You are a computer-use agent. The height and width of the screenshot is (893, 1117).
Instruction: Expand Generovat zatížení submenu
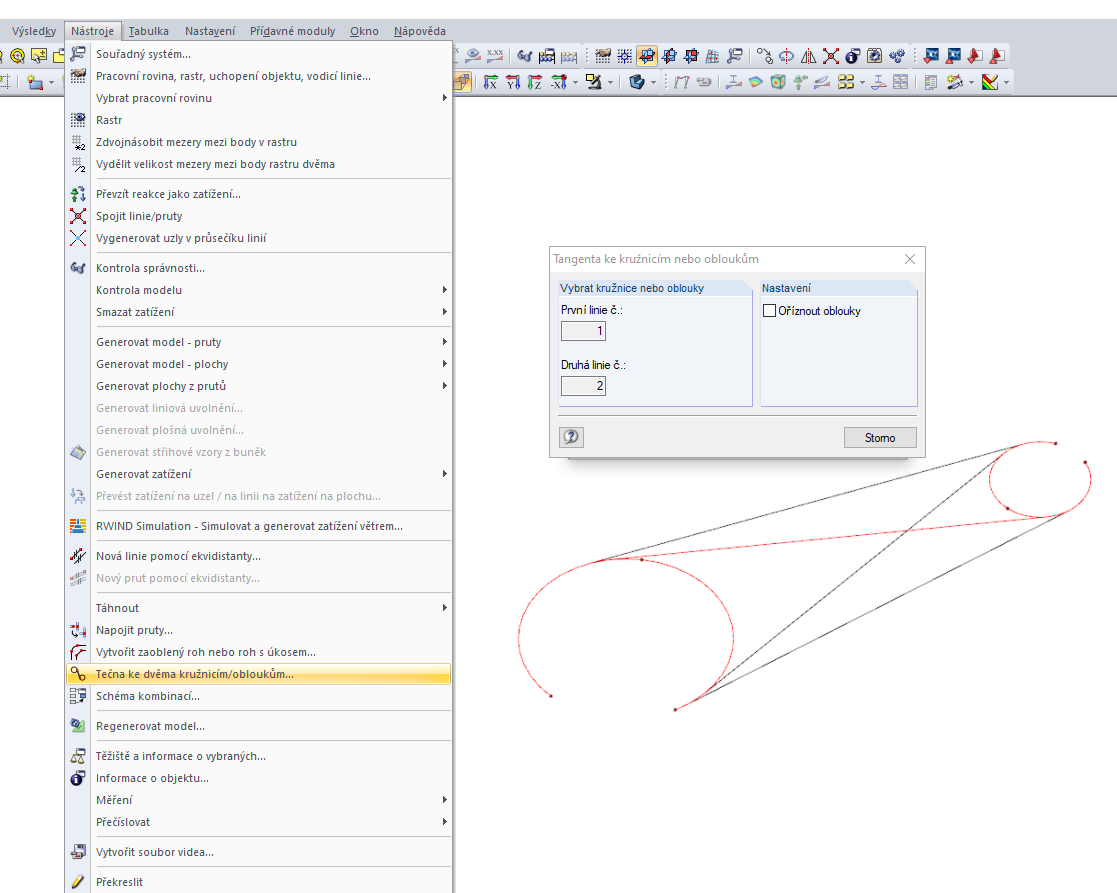(x=259, y=474)
